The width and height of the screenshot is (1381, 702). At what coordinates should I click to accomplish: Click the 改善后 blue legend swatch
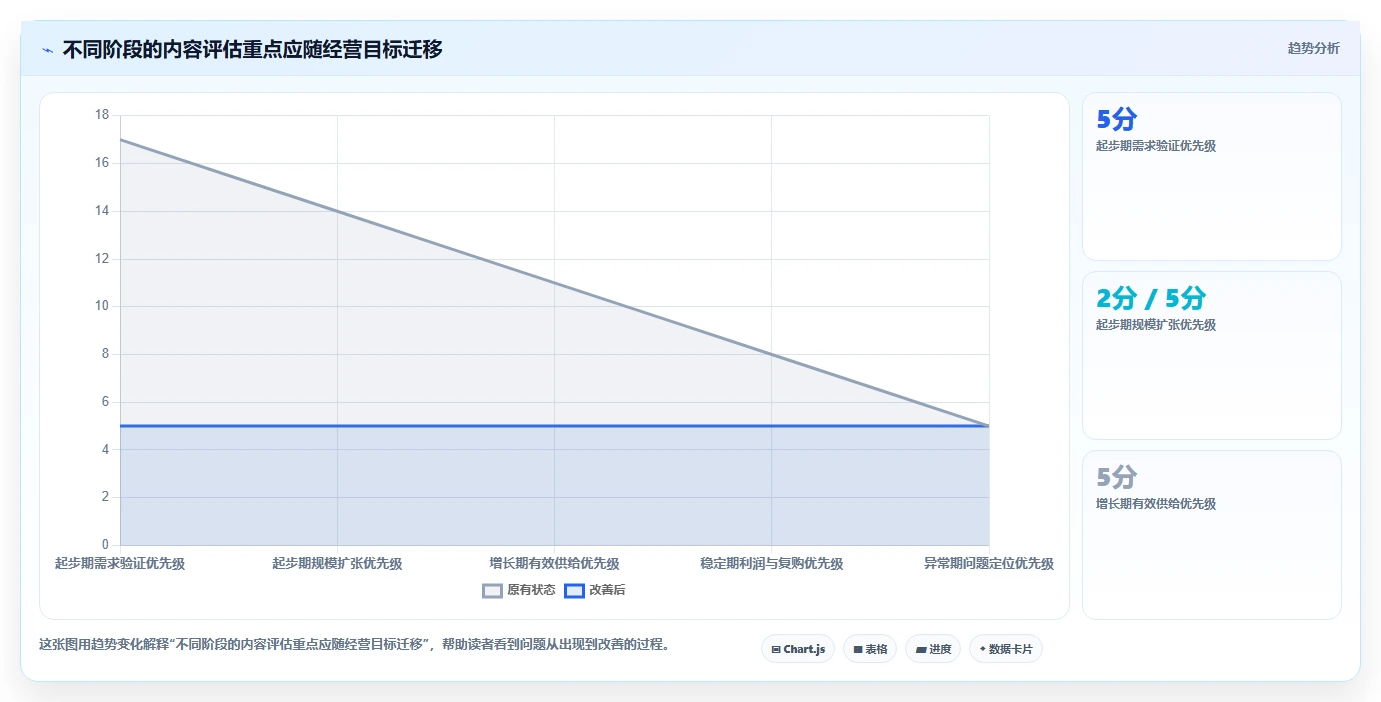574,591
